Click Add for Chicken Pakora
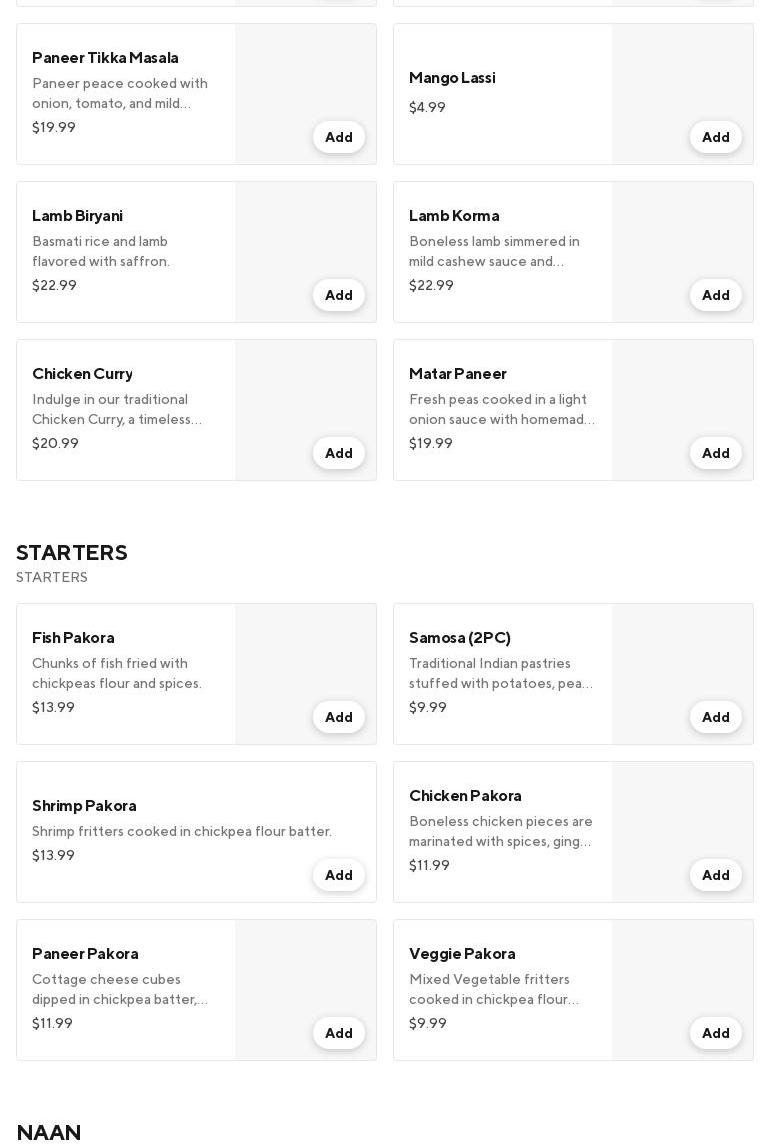 tap(715, 875)
